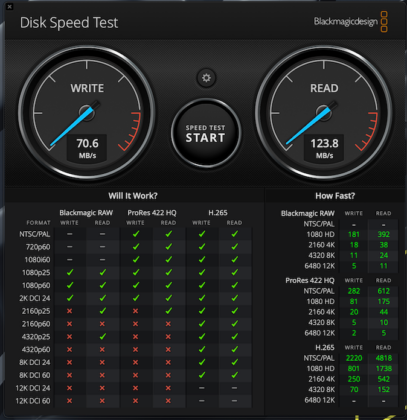Click 12K DCI 60 ProRes read red cross

coord(168,401)
